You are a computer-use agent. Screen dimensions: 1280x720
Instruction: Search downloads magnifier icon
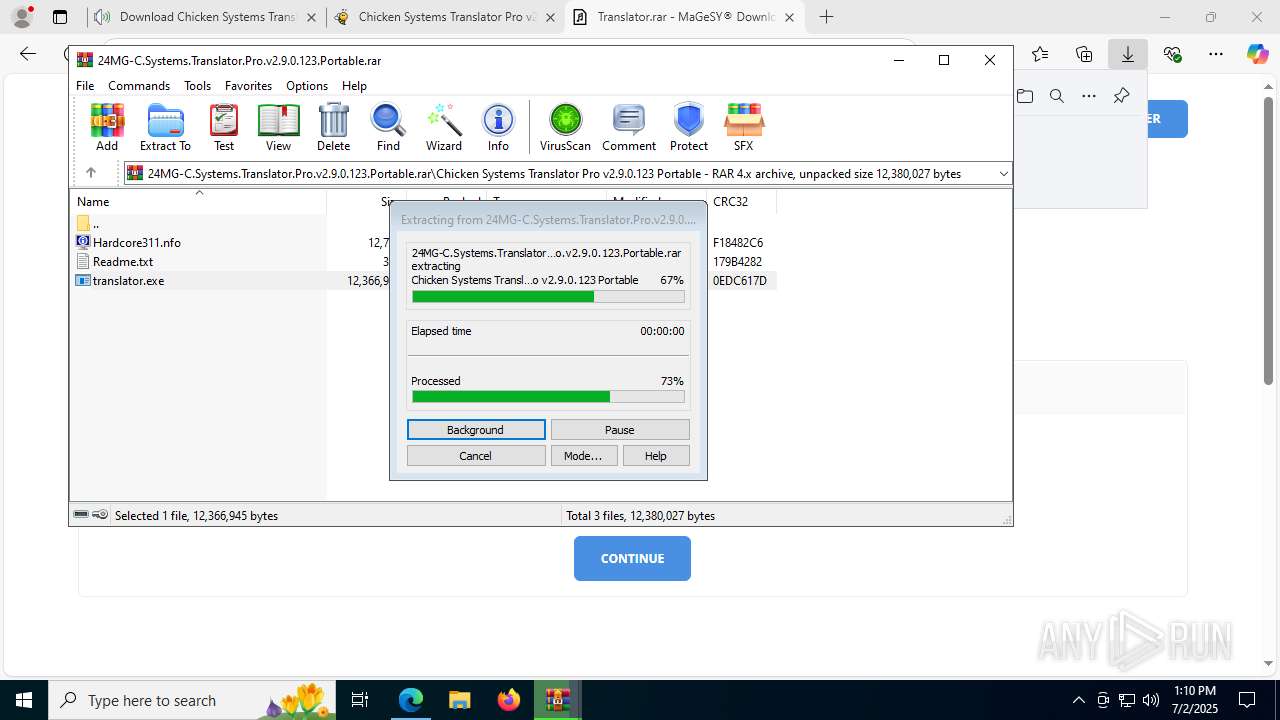(x=1057, y=96)
